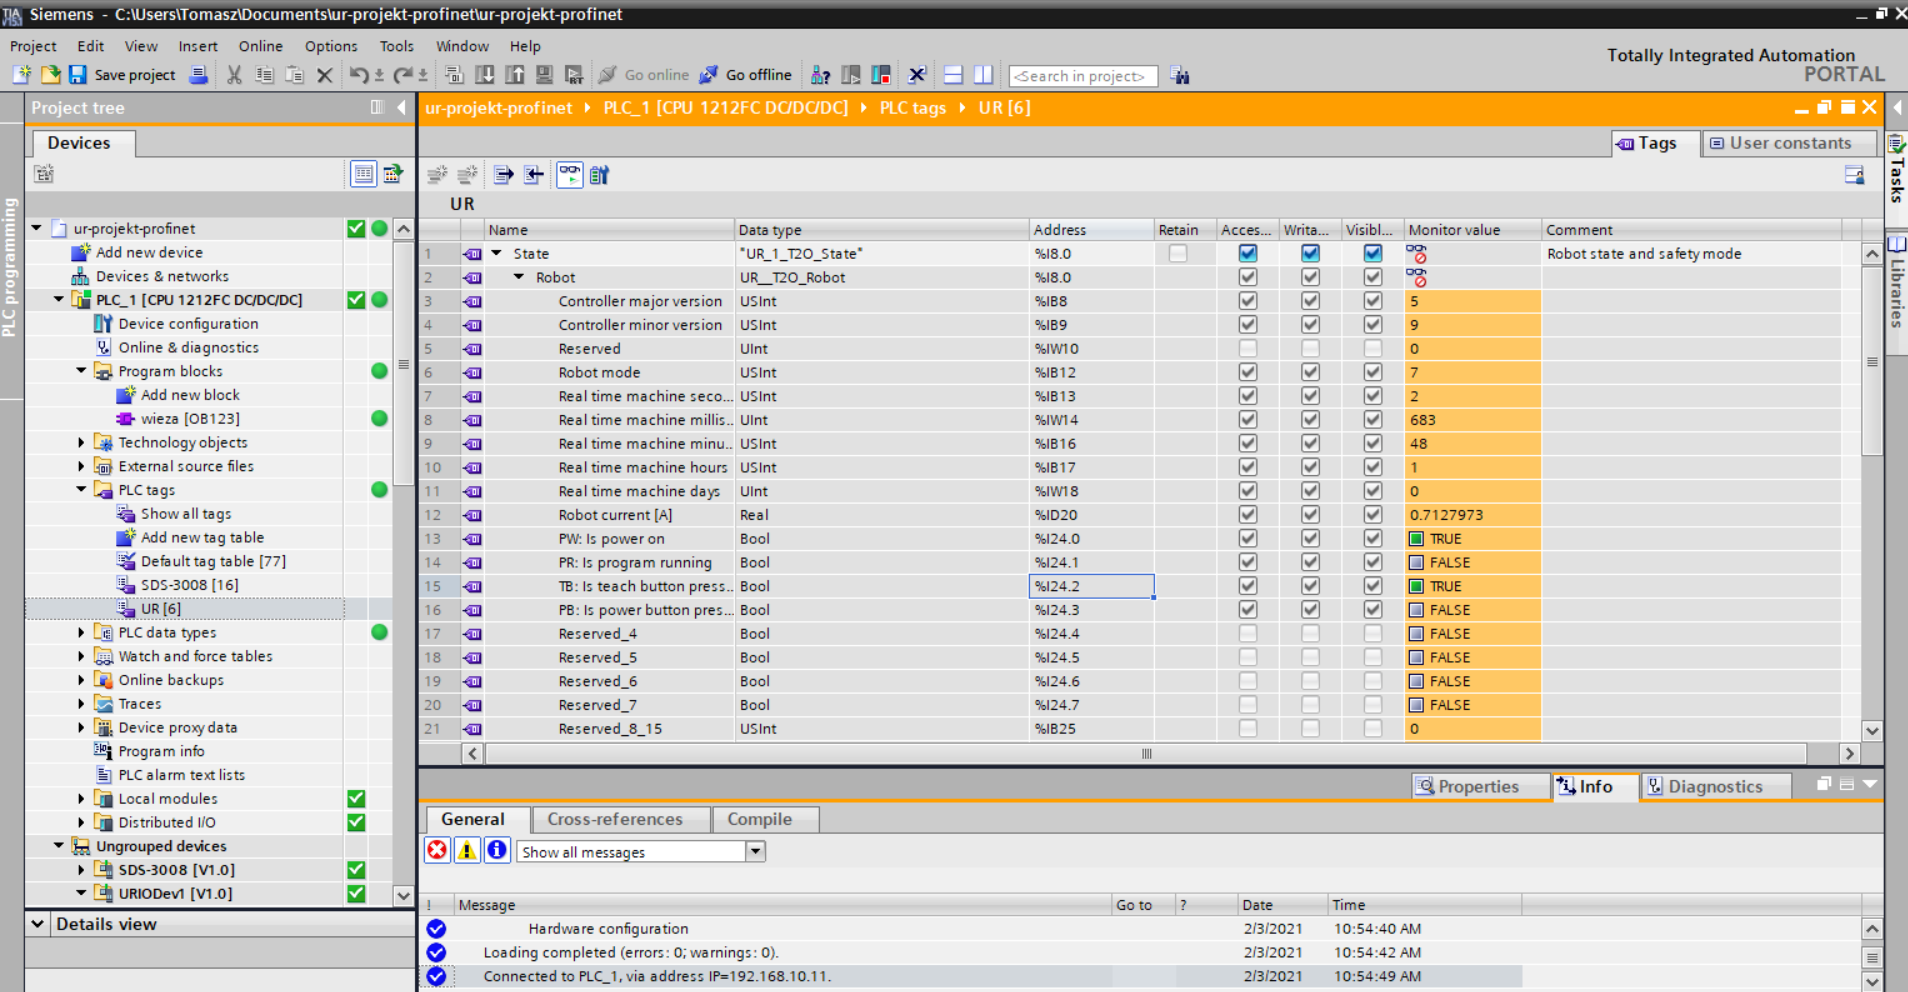This screenshot has width=1908, height=992.
Task: Click the information filter icon in Info panel
Action: pos(497,850)
